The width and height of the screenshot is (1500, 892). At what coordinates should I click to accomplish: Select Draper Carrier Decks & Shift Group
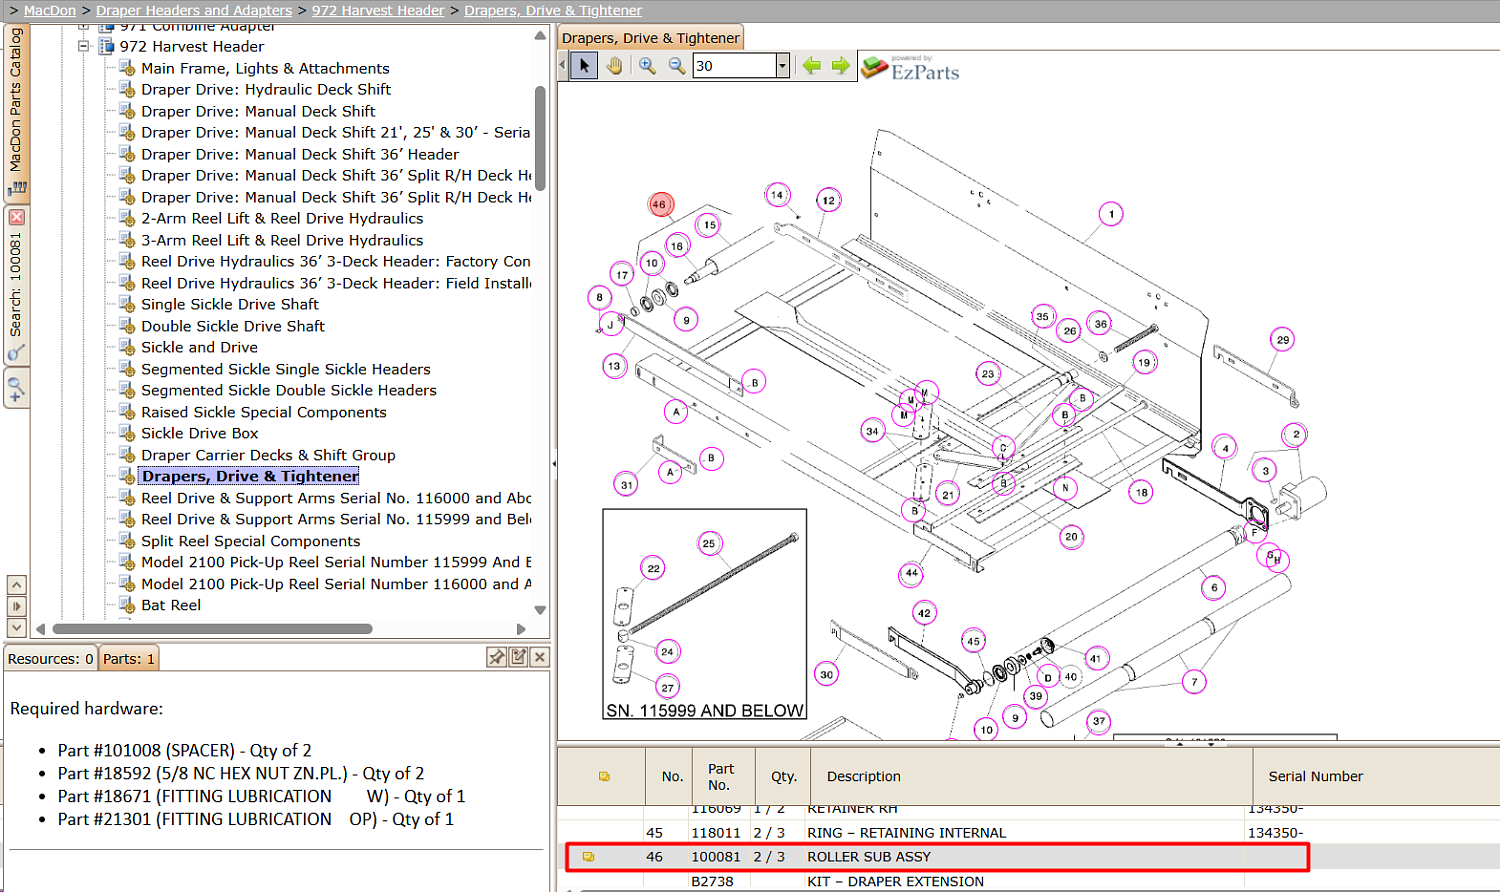268,455
